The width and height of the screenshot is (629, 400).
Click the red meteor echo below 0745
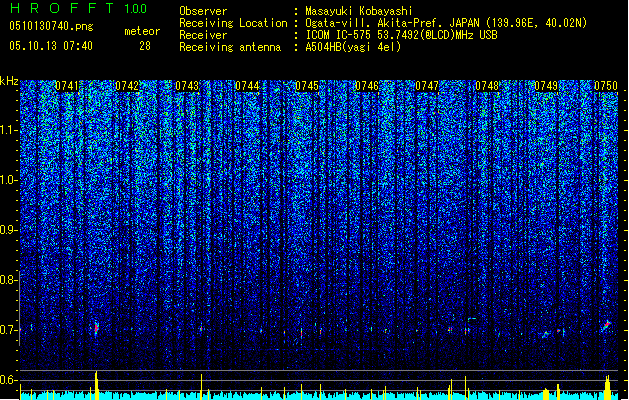click(302, 333)
